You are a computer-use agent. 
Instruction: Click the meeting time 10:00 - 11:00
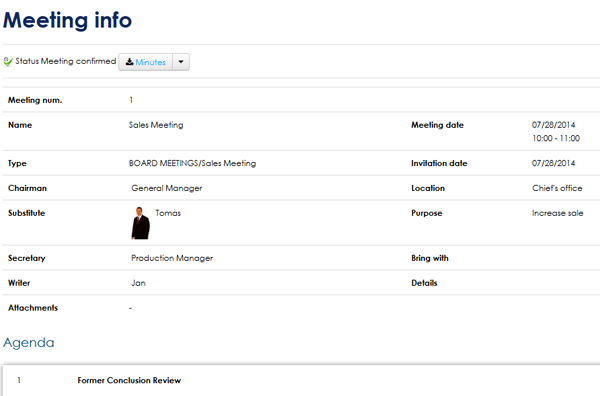pos(556,138)
